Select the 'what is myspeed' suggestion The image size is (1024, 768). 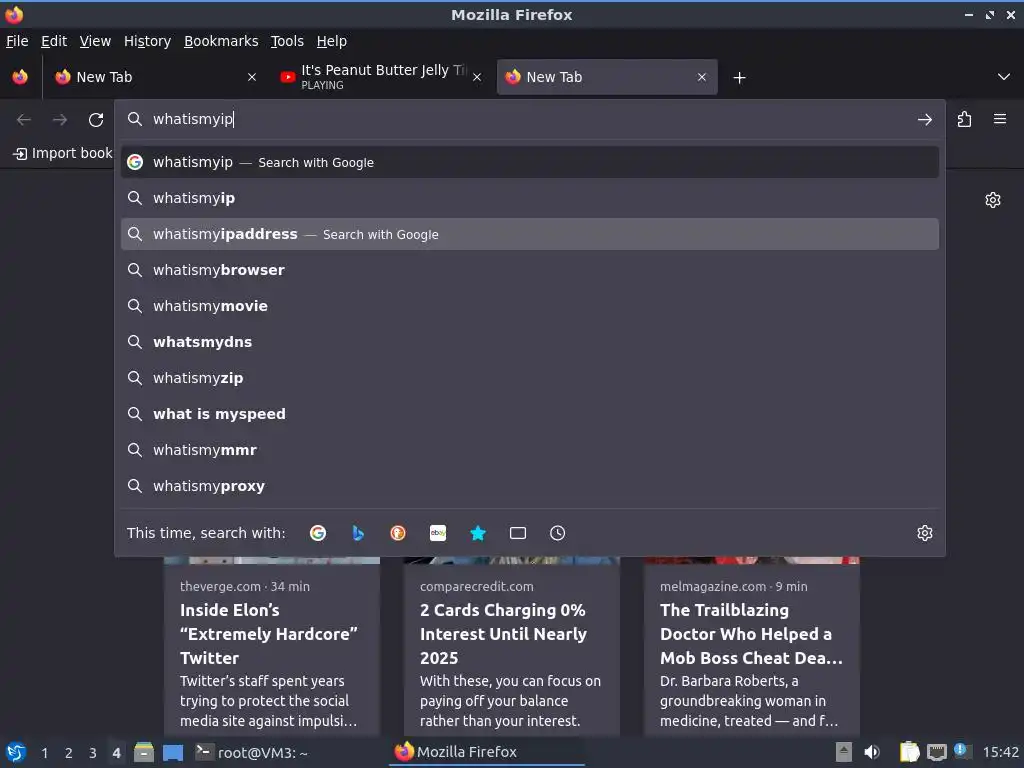click(x=530, y=413)
